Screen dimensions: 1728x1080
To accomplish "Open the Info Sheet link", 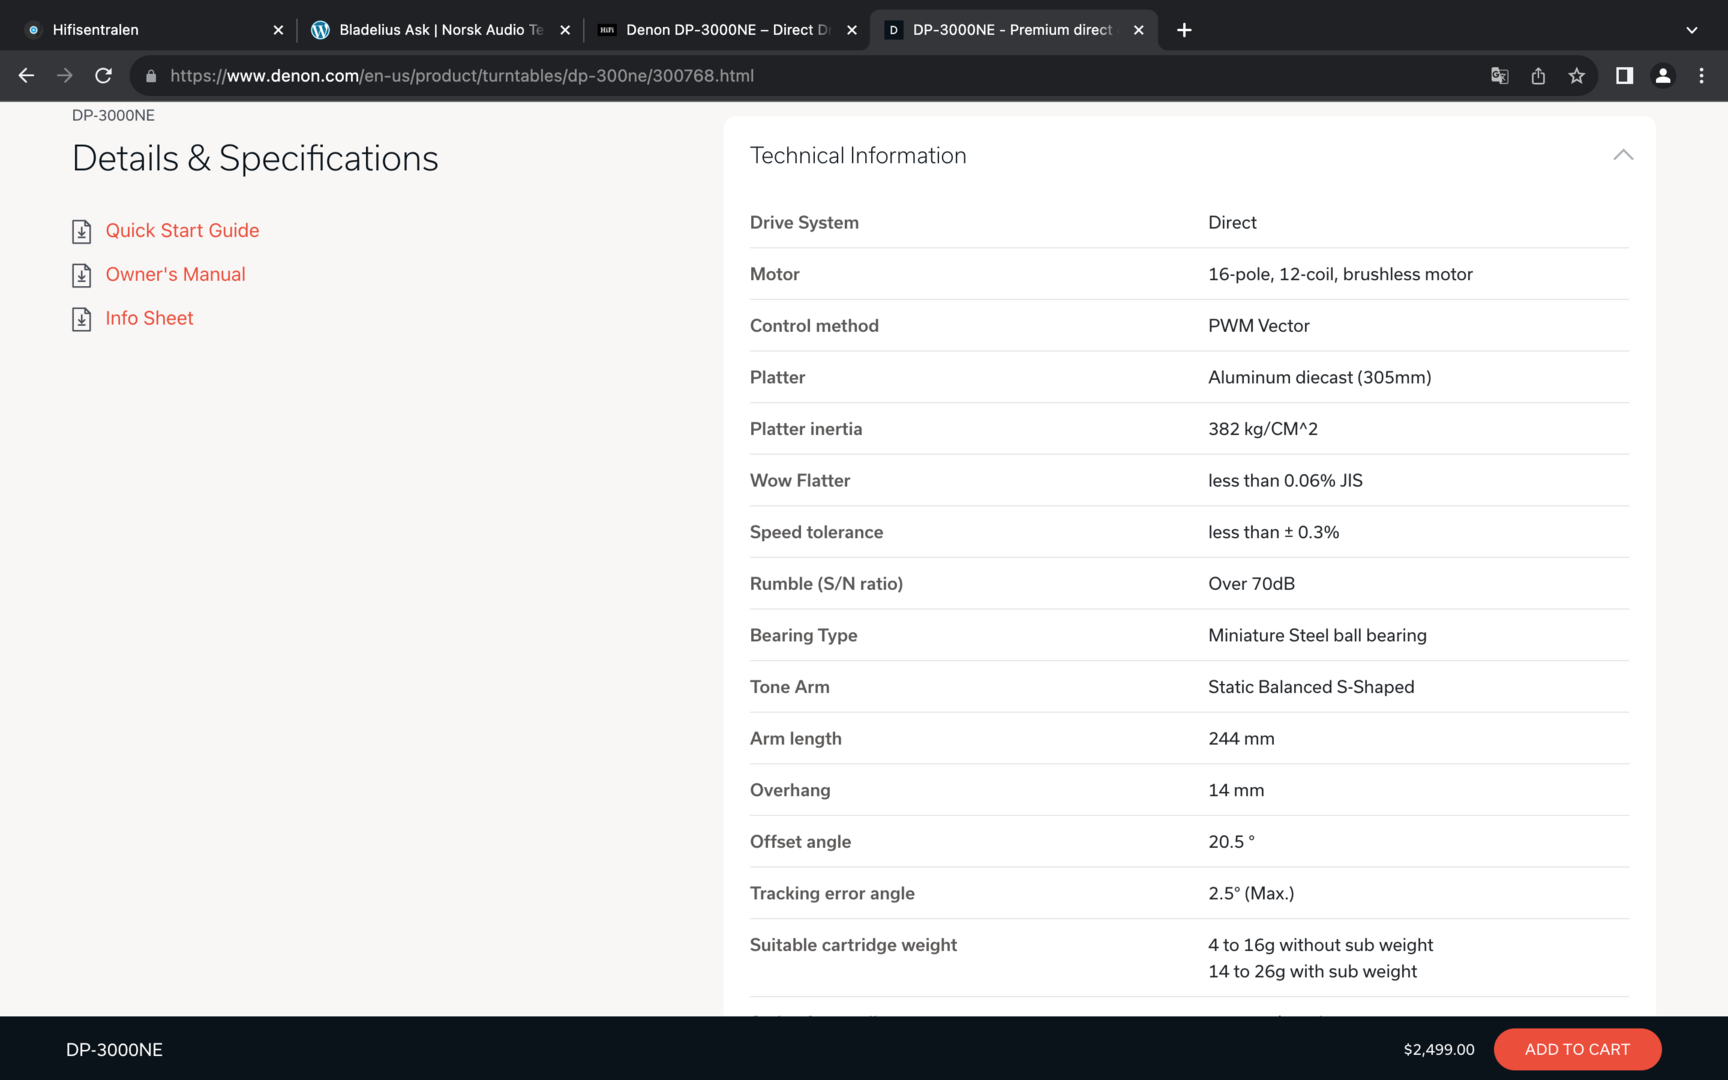I will (x=149, y=319).
